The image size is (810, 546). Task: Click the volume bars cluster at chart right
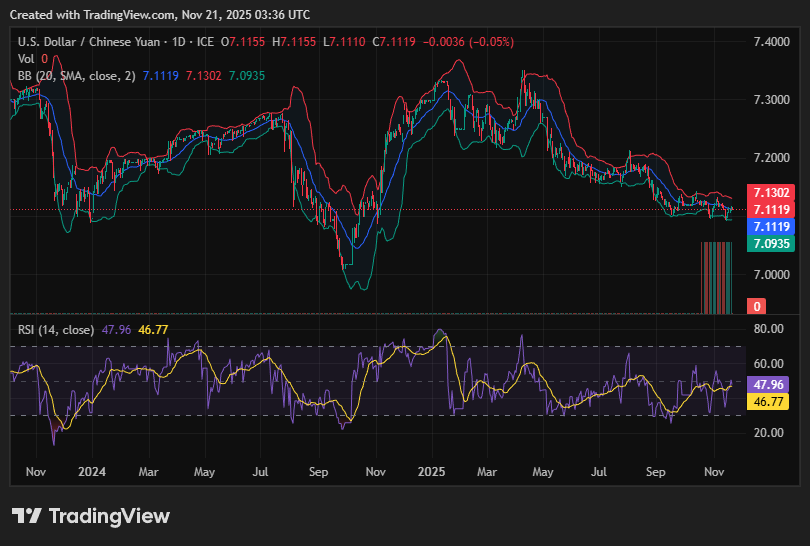point(716,278)
